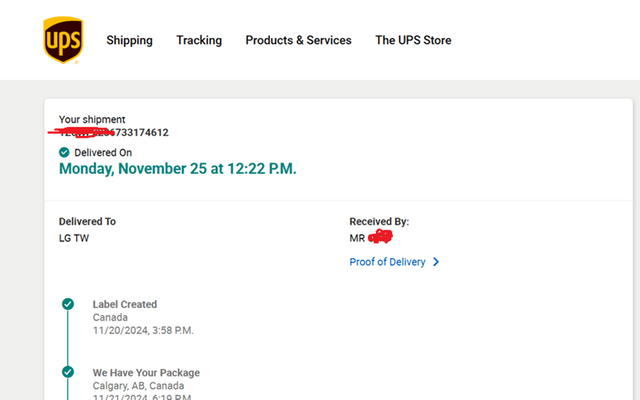Screen dimensions: 640x400
Task: Click the LG TW recipient text
Action: point(76,238)
